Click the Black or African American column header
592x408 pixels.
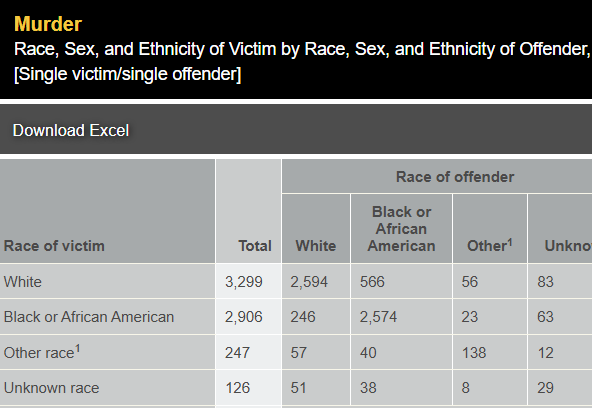tap(401, 228)
